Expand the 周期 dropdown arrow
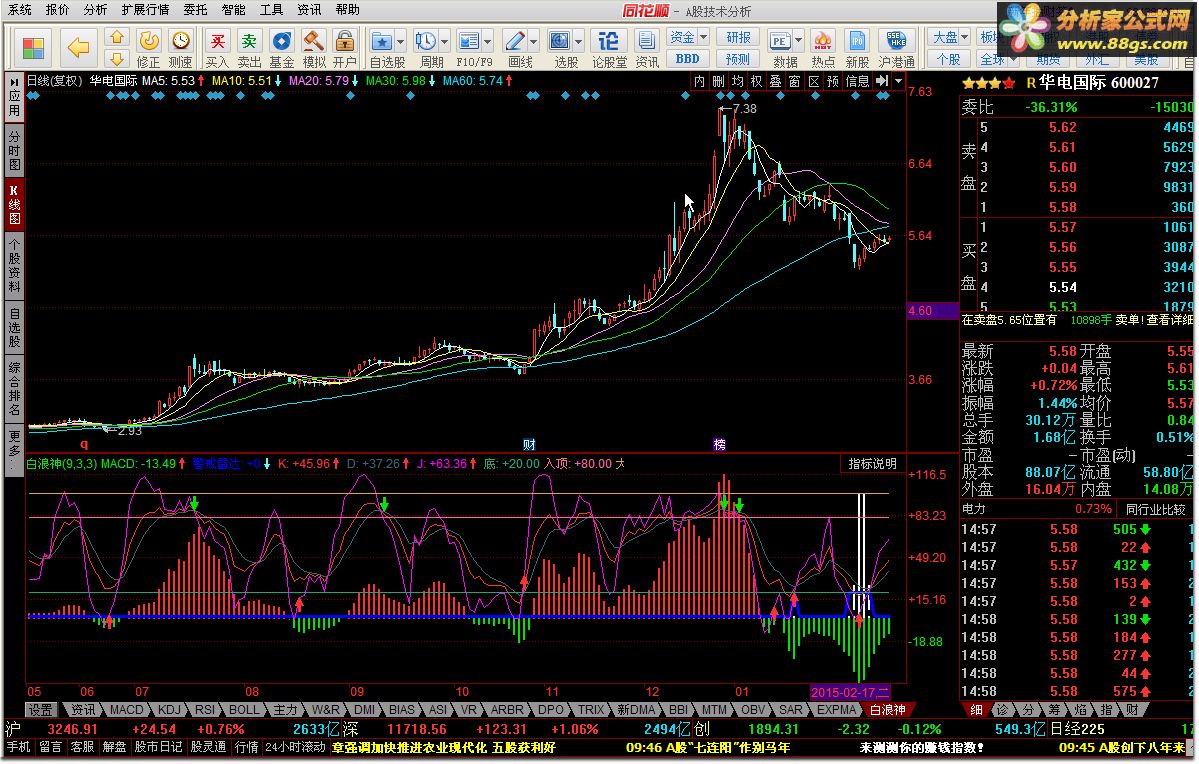Image resolution: width=1199 pixels, height=764 pixels. [444, 41]
